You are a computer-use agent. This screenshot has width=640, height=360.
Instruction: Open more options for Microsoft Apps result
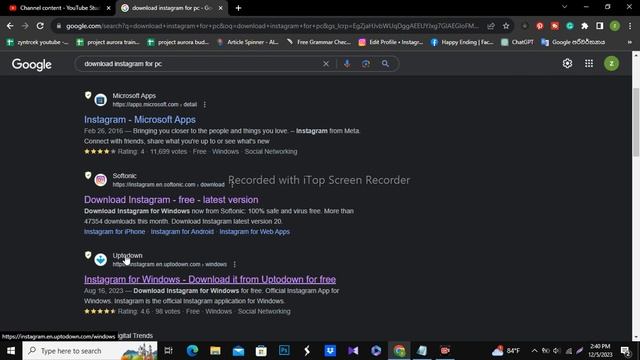[x=204, y=104]
